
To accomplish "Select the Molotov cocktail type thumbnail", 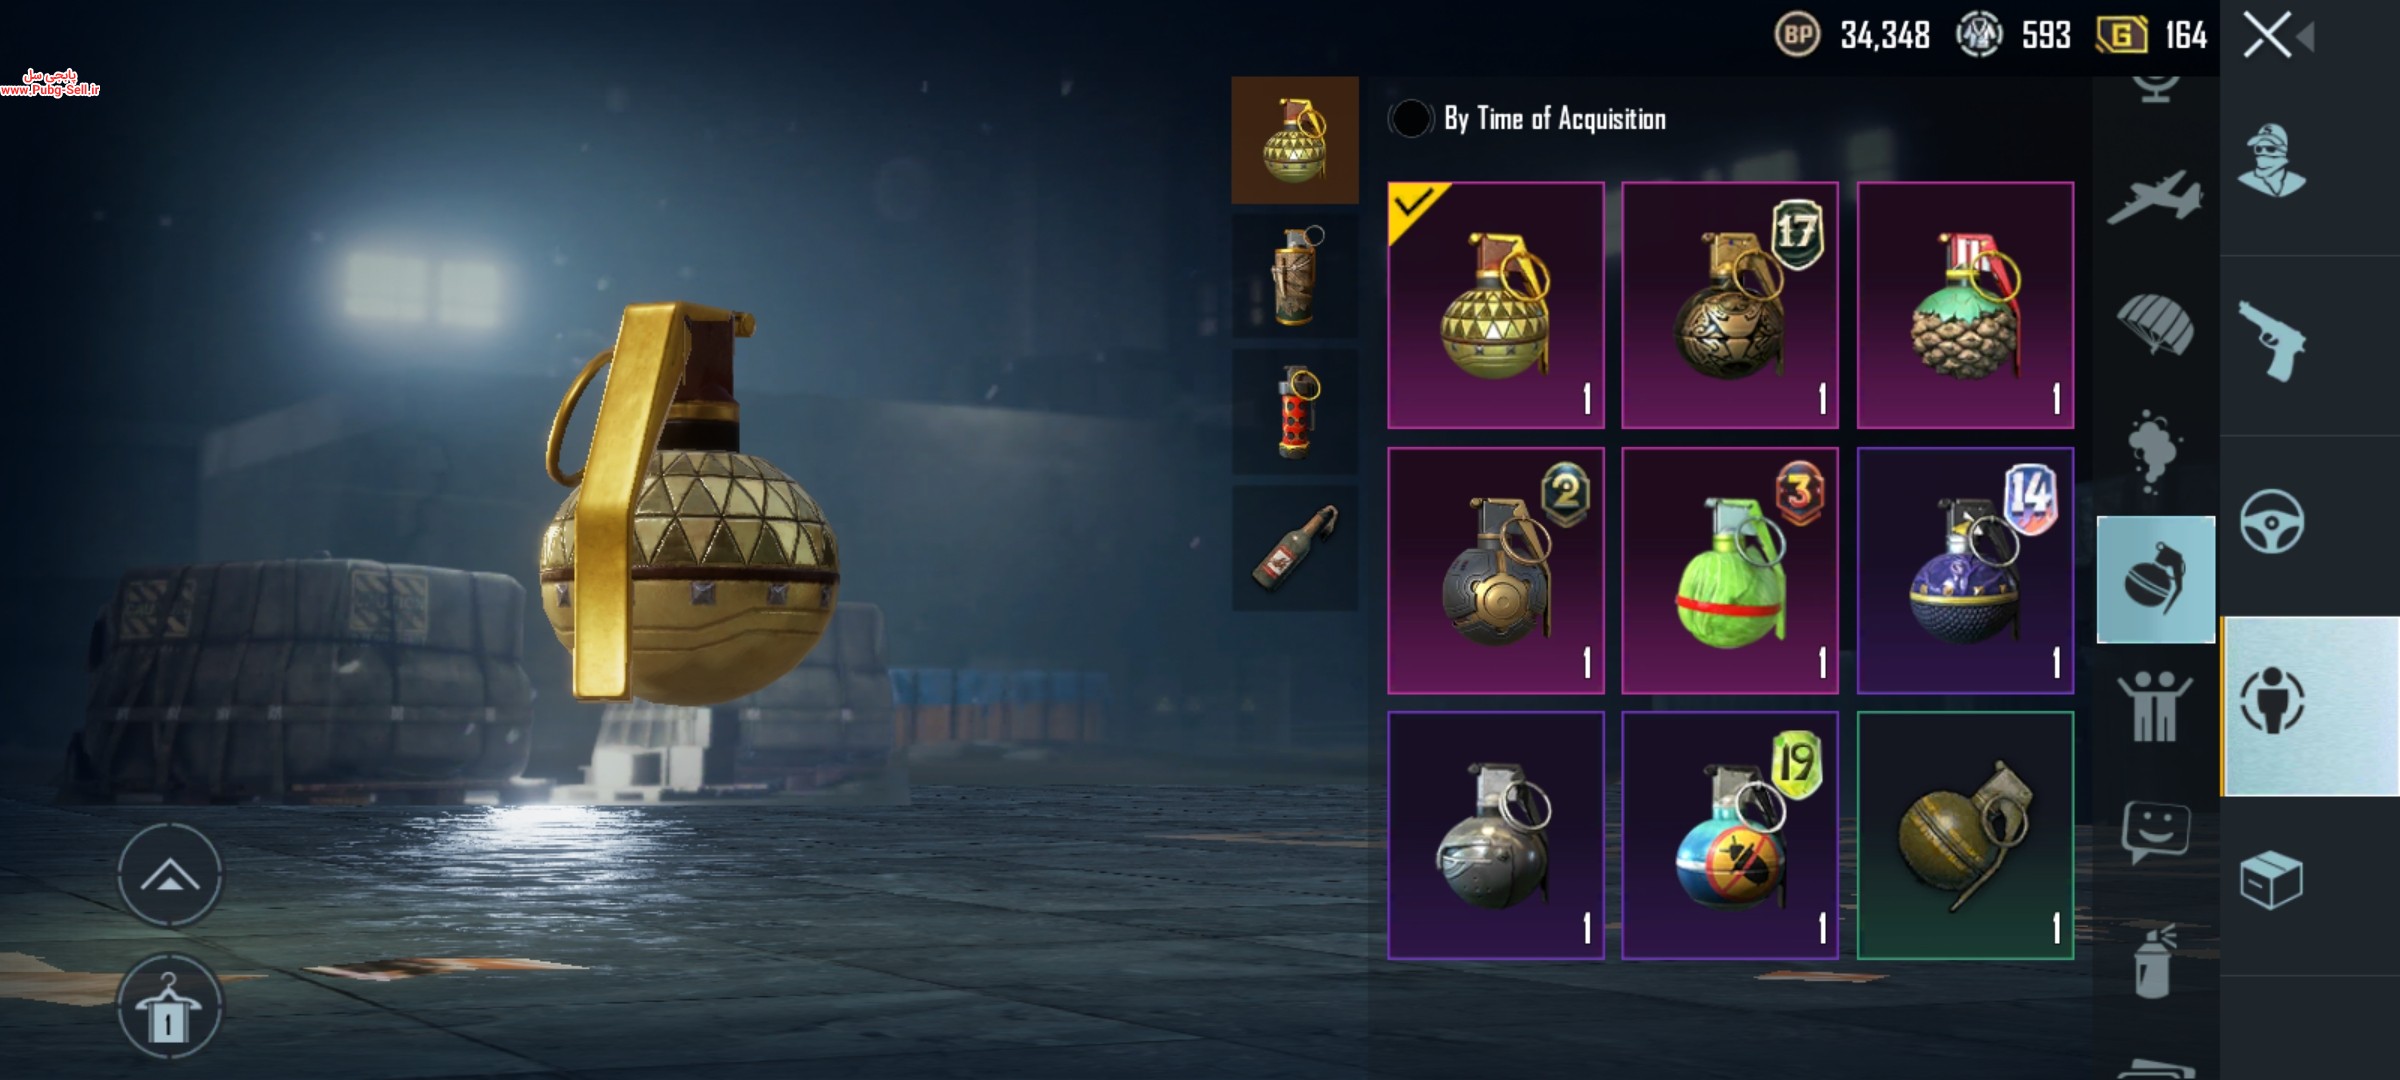I will tap(1295, 548).
